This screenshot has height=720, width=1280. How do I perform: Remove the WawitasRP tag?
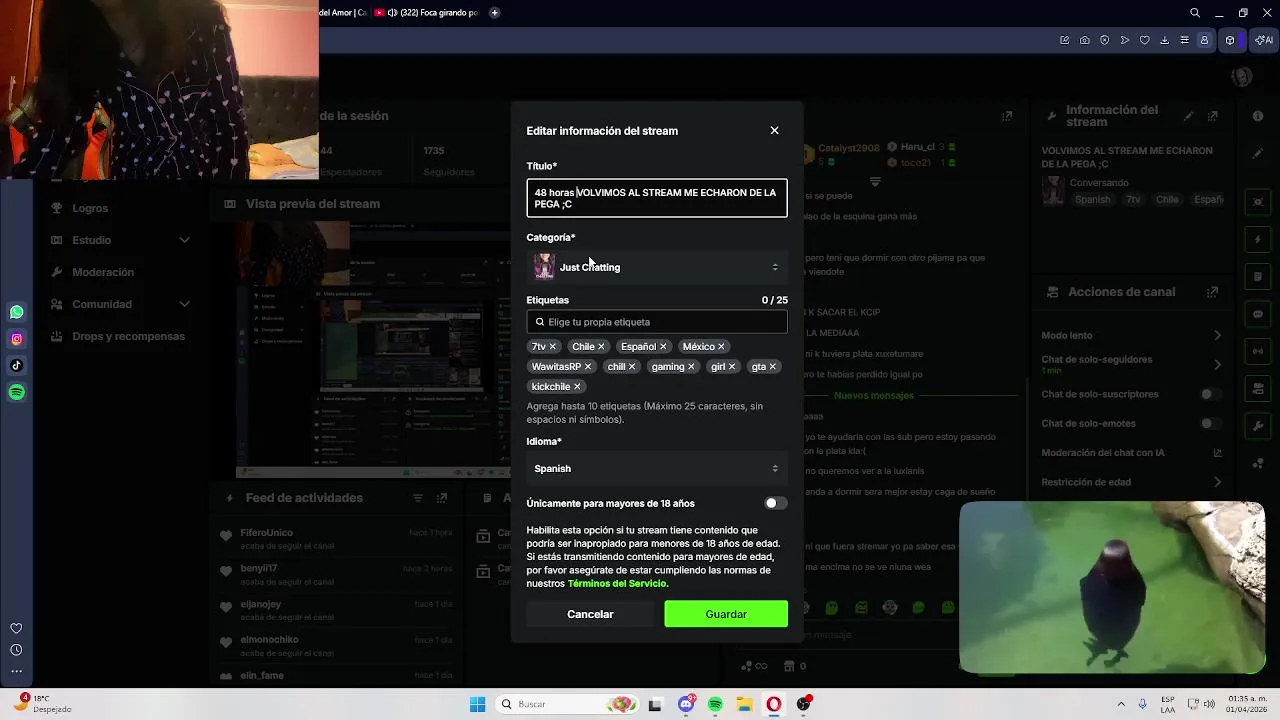(588, 367)
